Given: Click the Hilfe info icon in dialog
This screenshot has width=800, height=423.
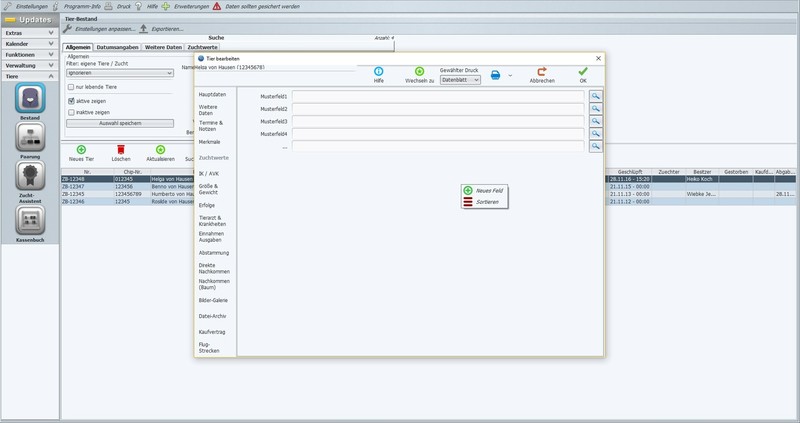Looking at the screenshot, I should (x=379, y=71).
